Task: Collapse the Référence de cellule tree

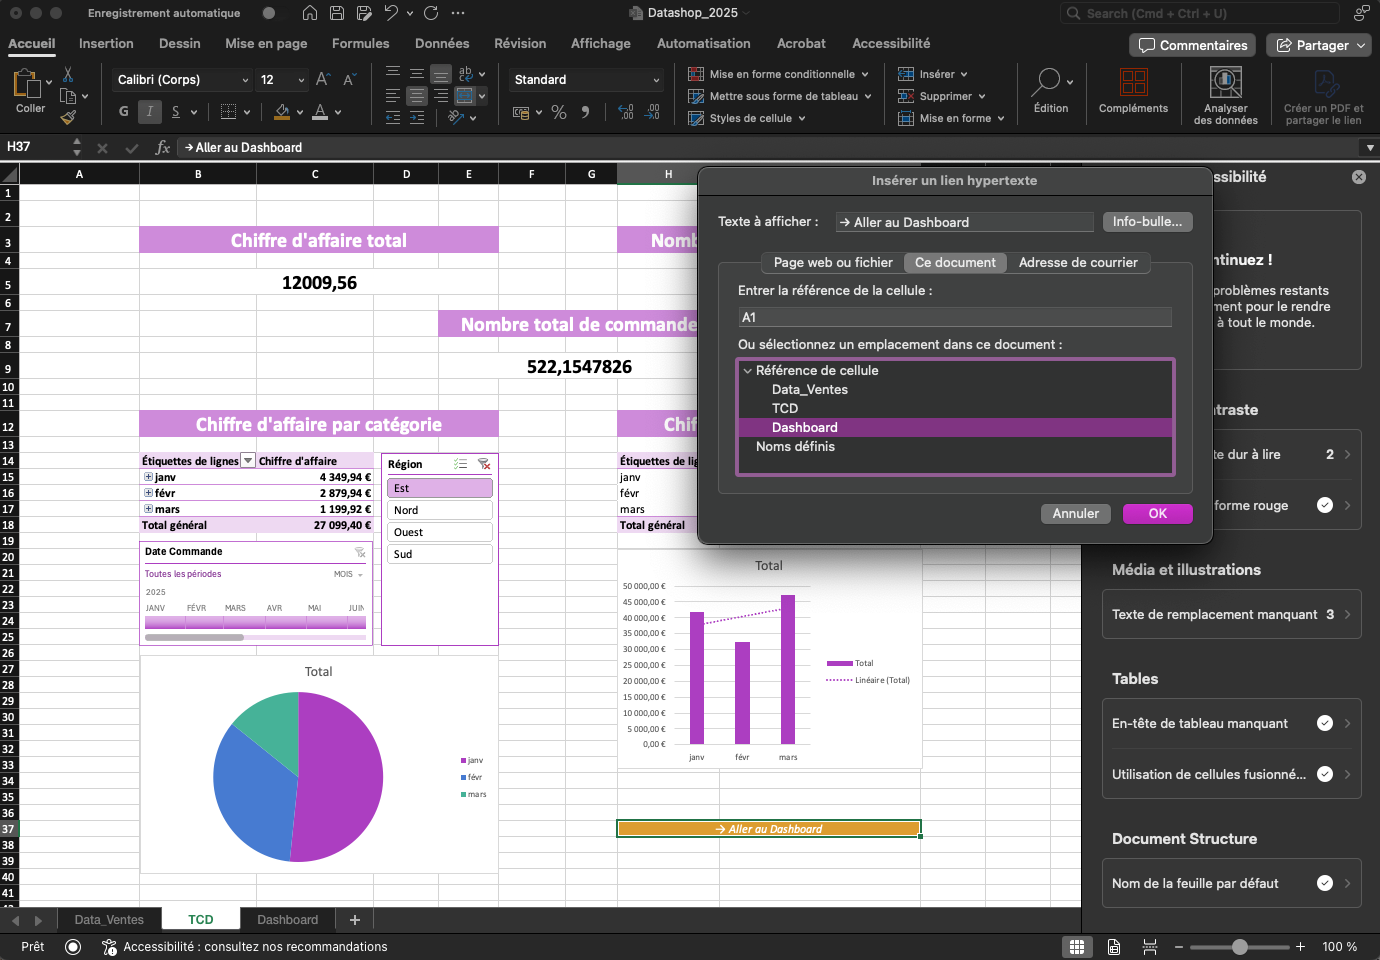Action: pos(747,370)
